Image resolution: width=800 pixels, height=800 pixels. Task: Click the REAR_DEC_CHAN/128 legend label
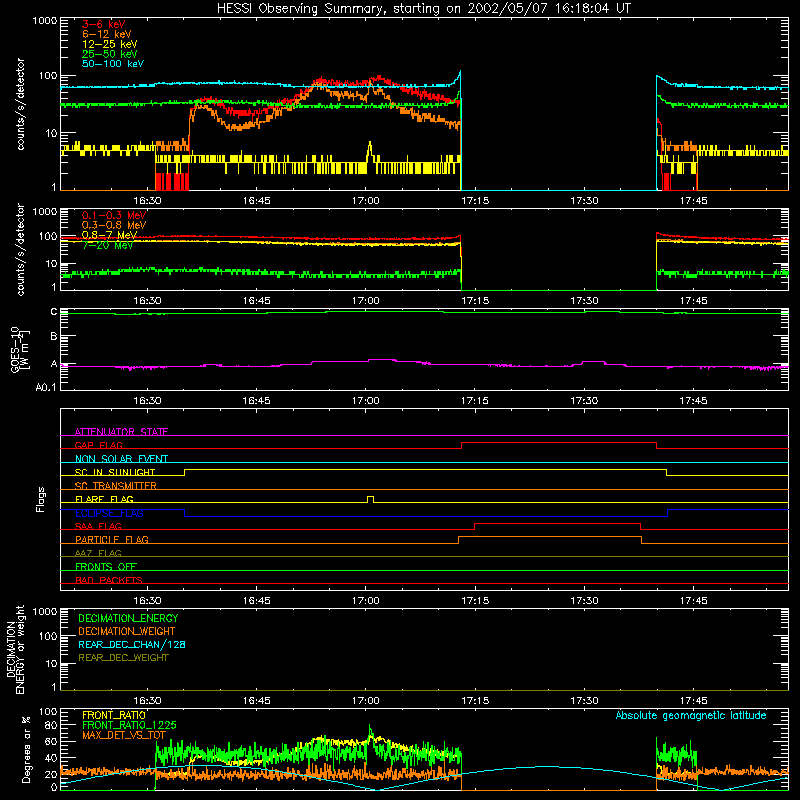click(132, 645)
